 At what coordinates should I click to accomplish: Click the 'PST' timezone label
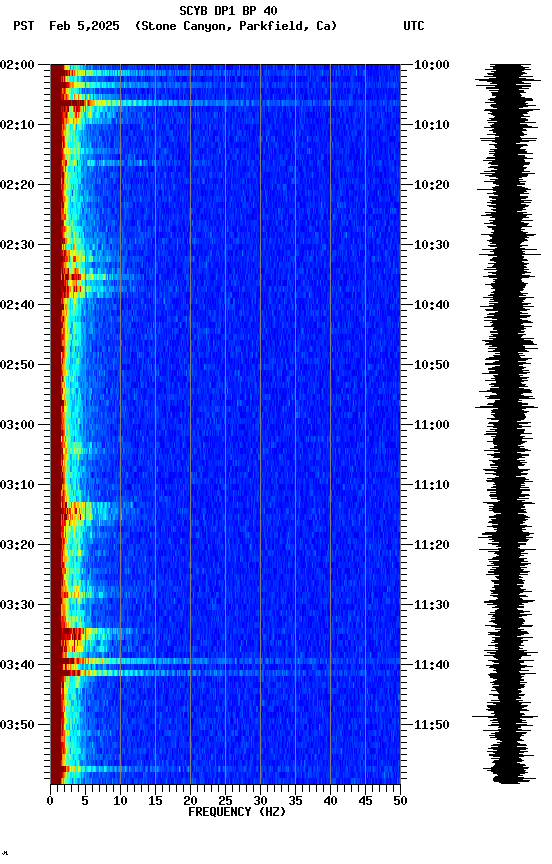(x=24, y=26)
